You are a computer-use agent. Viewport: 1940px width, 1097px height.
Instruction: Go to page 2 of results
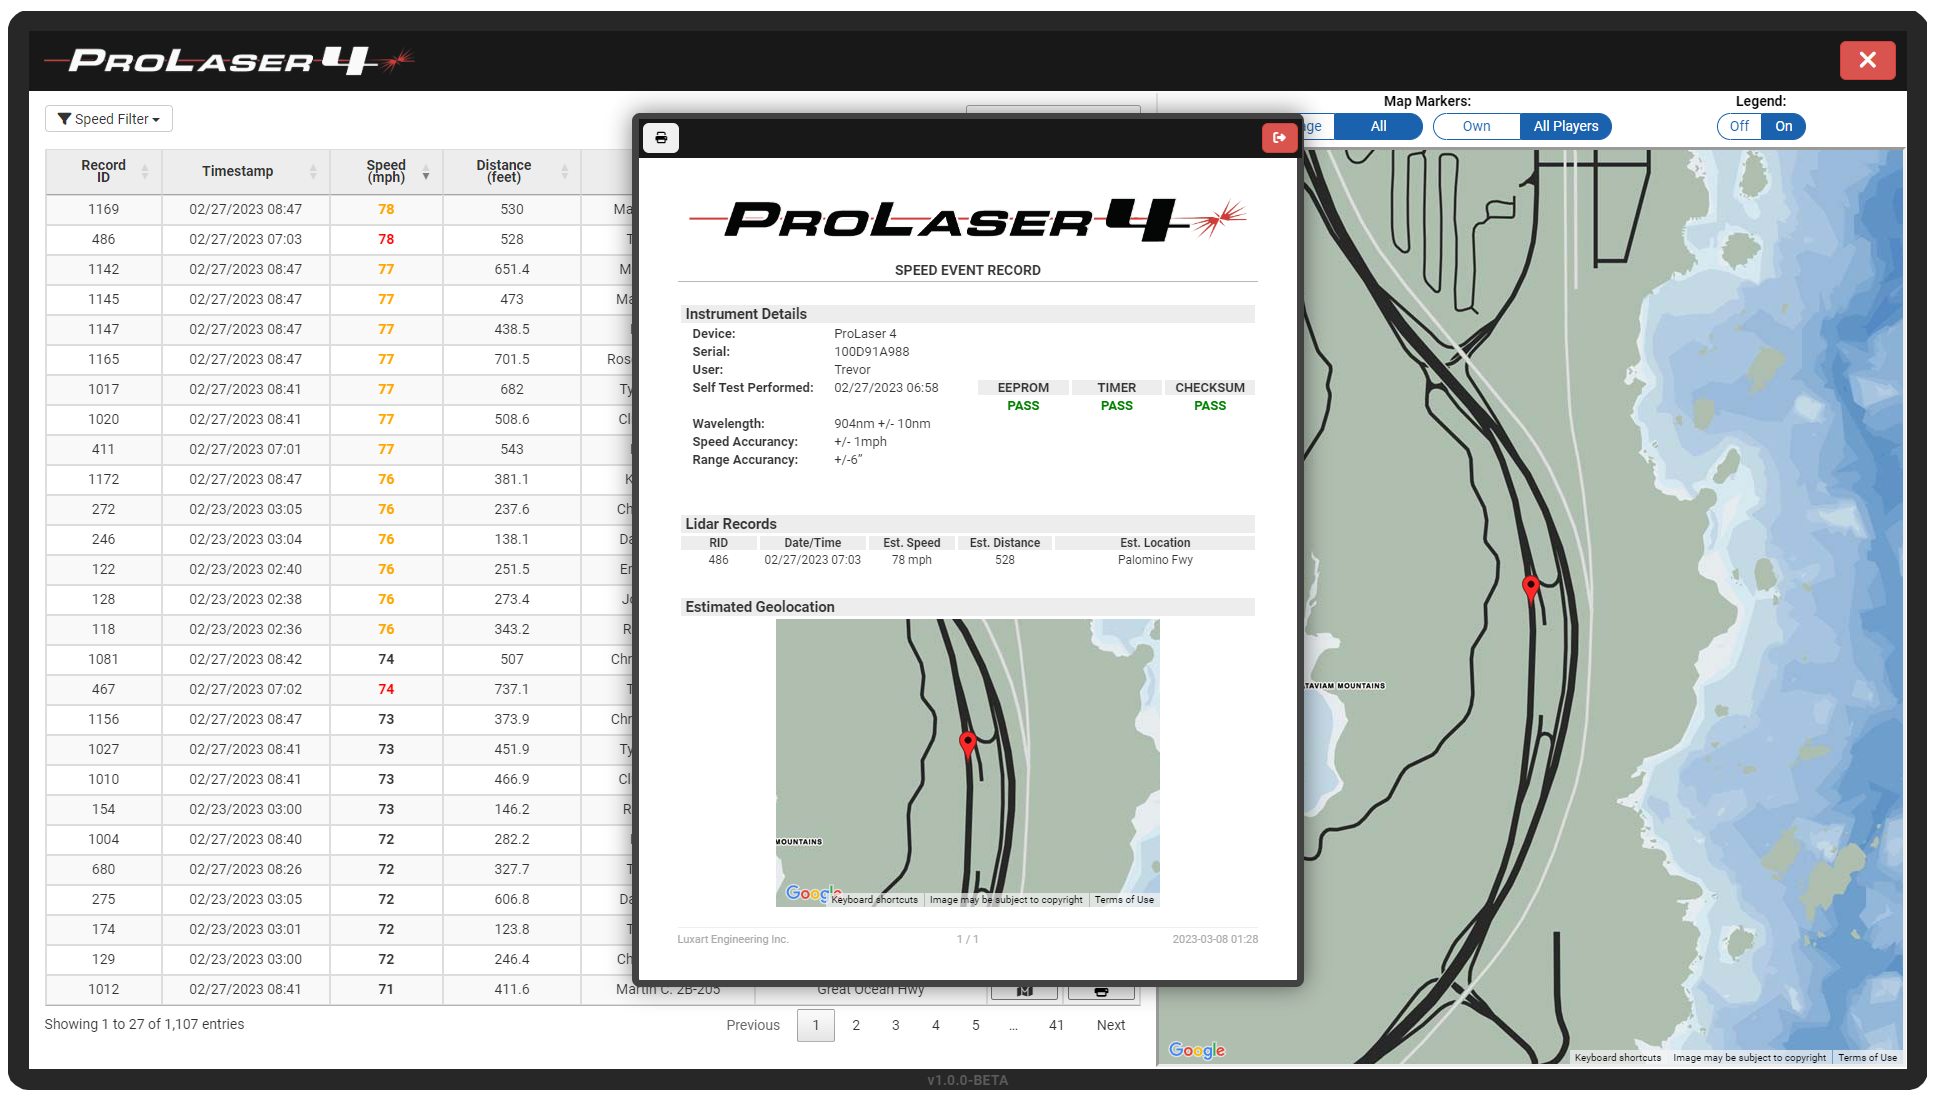[856, 1025]
